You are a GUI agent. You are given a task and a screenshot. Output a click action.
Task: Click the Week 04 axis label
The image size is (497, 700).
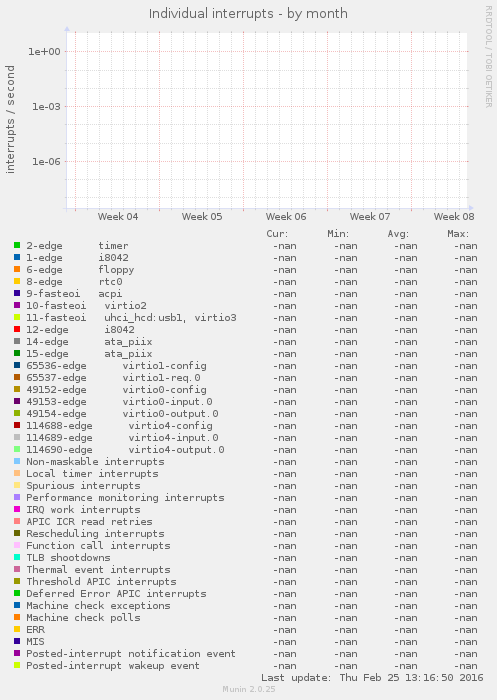pyautogui.click(x=118, y=217)
